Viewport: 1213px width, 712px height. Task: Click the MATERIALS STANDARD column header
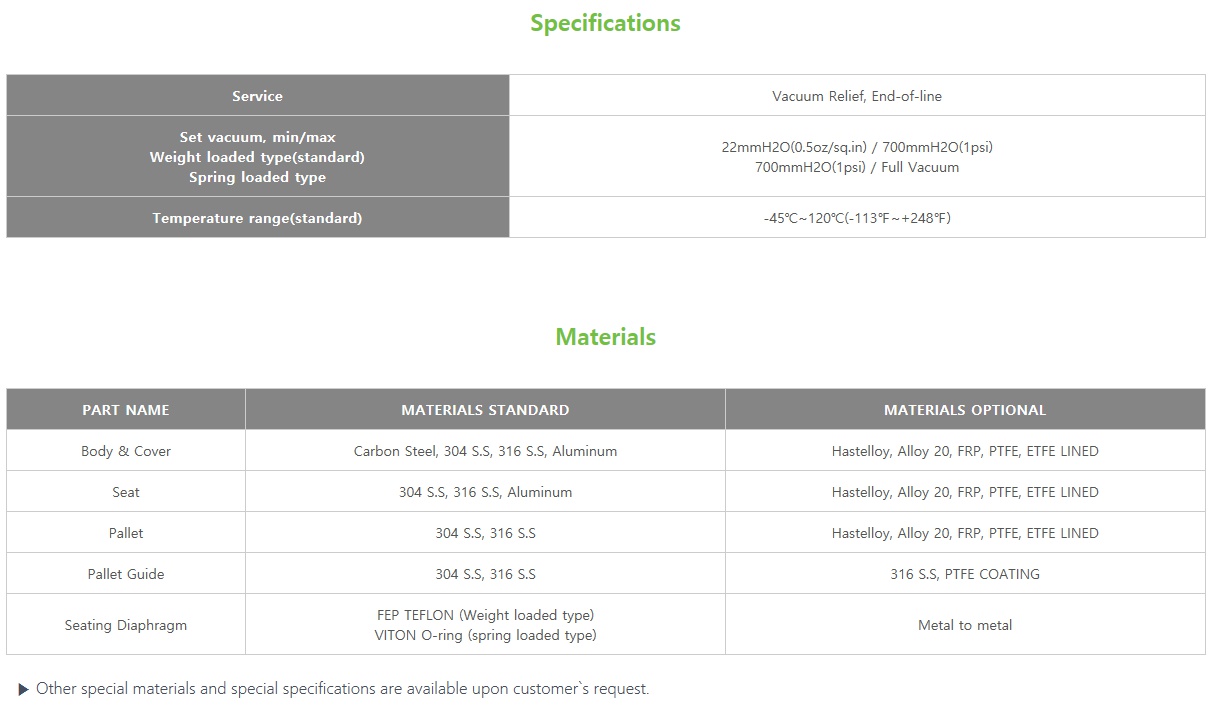point(485,410)
